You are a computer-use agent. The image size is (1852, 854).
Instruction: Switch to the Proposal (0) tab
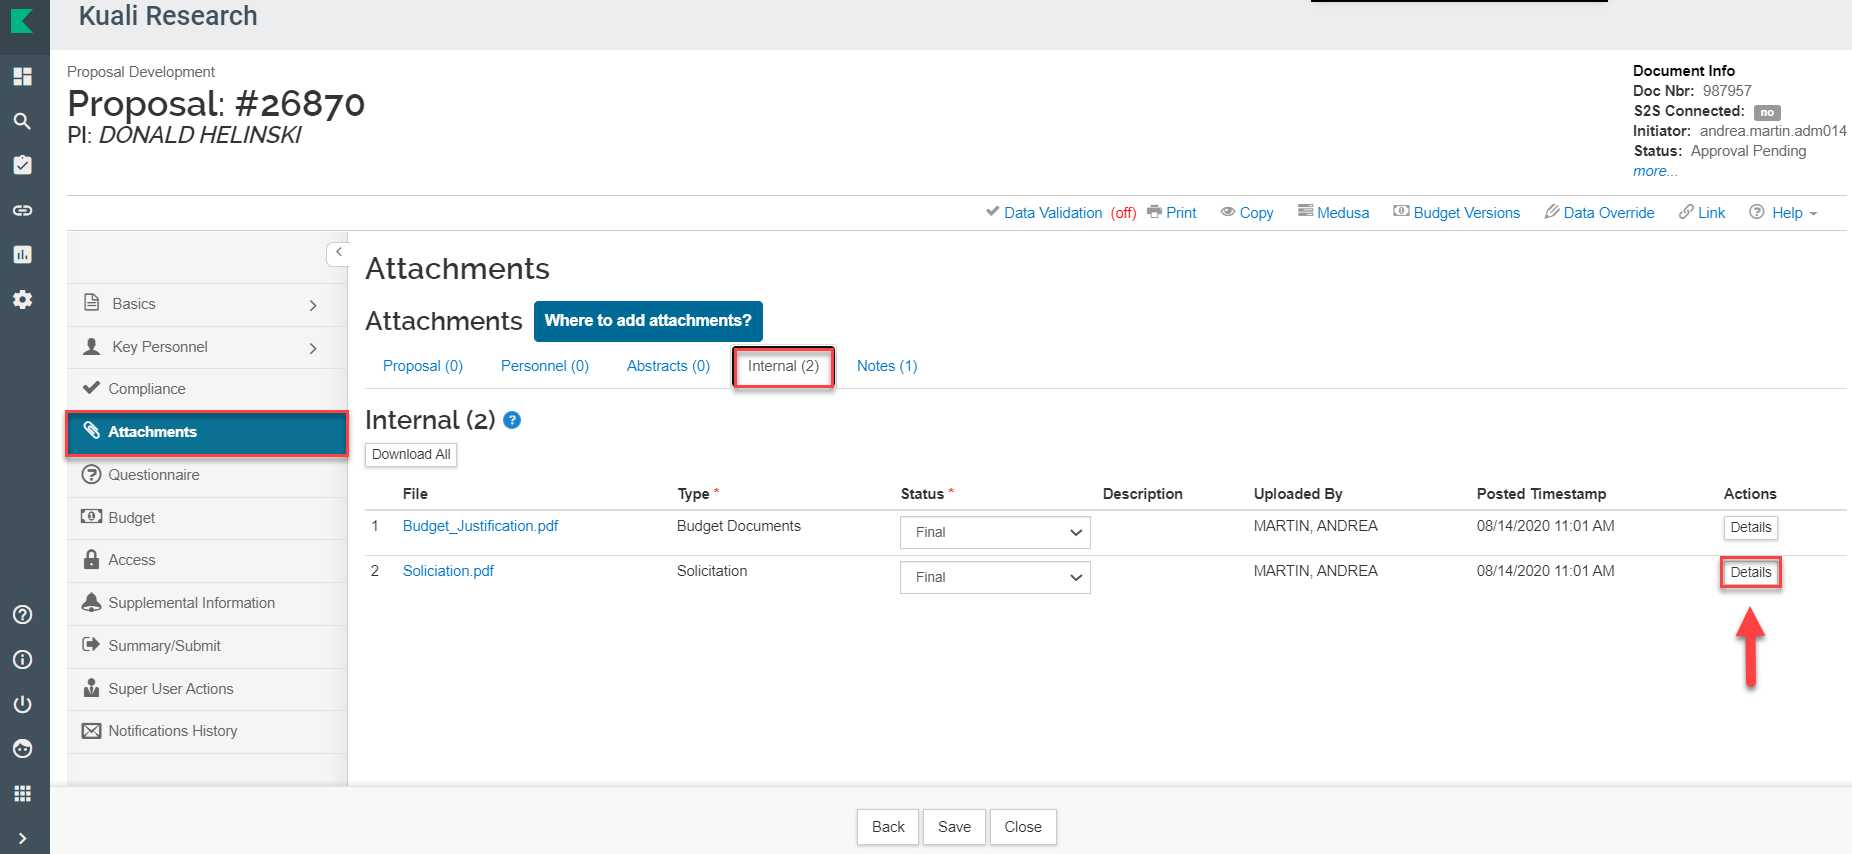[x=423, y=366]
